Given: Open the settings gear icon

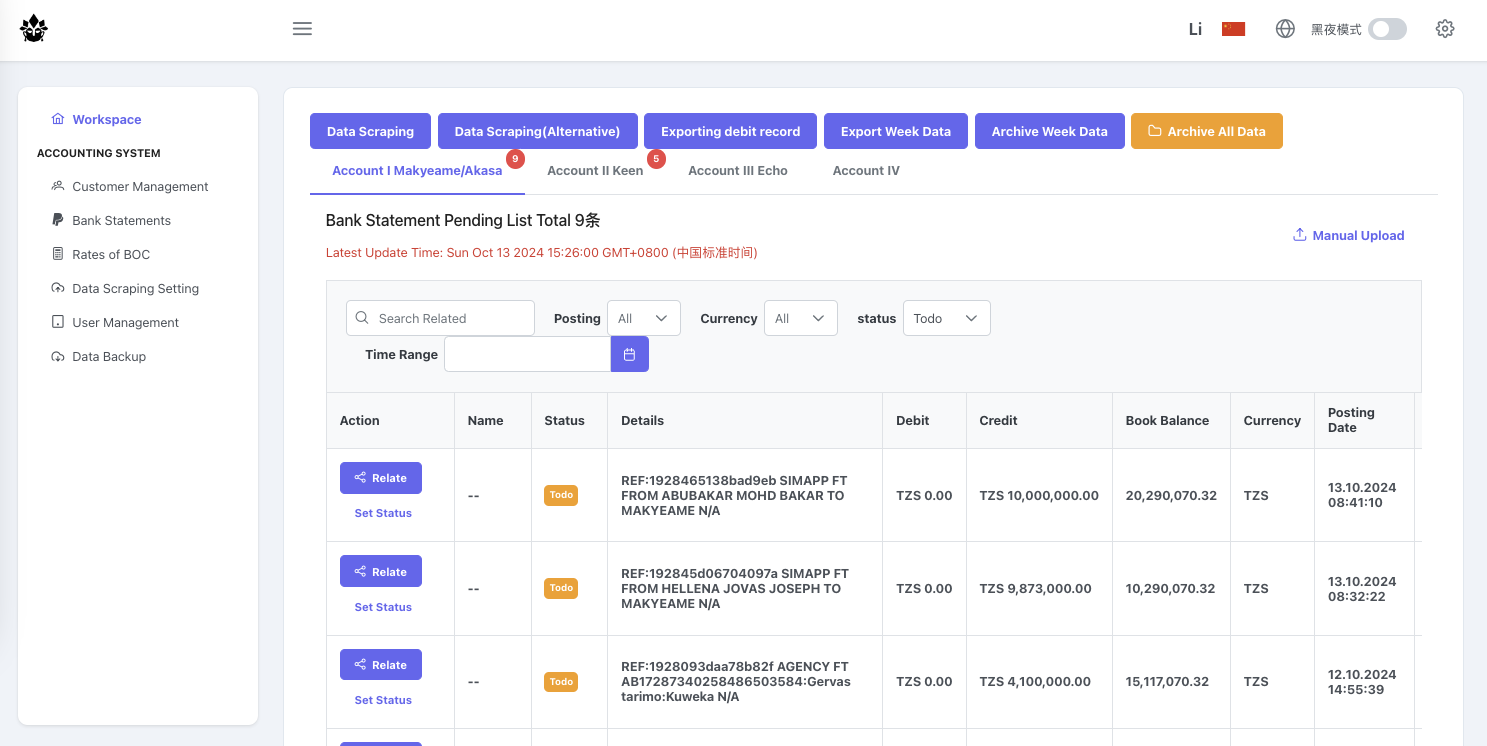Looking at the screenshot, I should [x=1445, y=29].
